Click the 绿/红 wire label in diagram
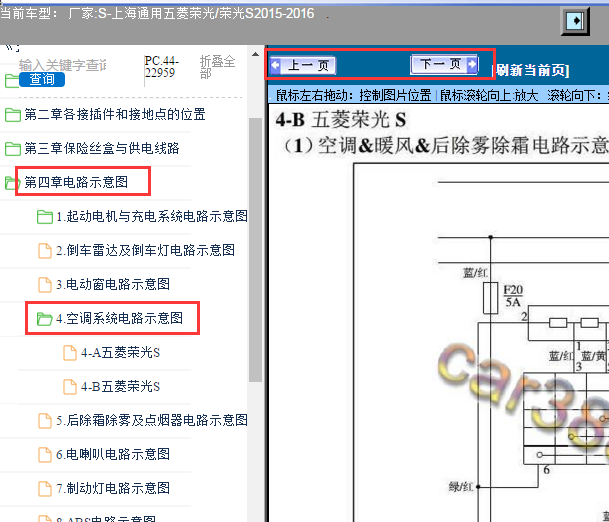The width and height of the screenshot is (609, 522). tap(461, 487)
